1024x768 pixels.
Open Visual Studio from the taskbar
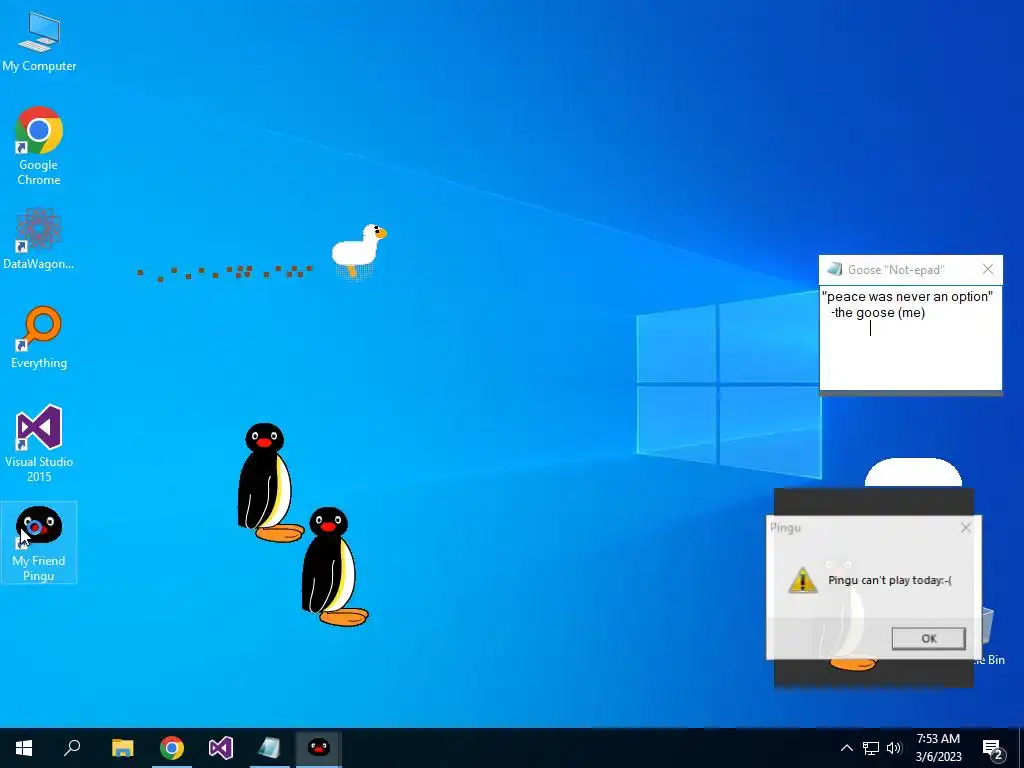pyautogui.click(x=221, y=748)
